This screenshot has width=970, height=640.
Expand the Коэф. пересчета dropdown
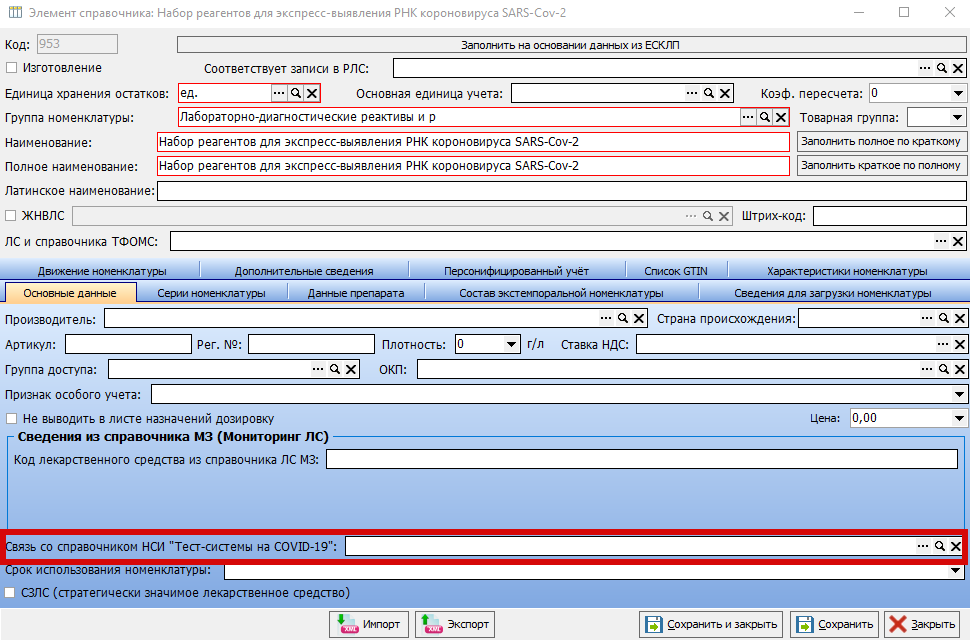point(958,93)
